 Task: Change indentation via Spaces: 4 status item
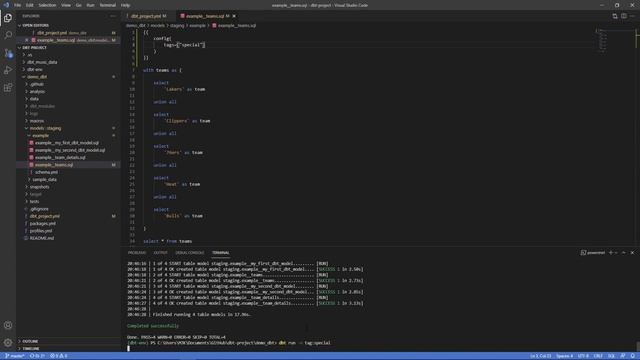point(564,356)
